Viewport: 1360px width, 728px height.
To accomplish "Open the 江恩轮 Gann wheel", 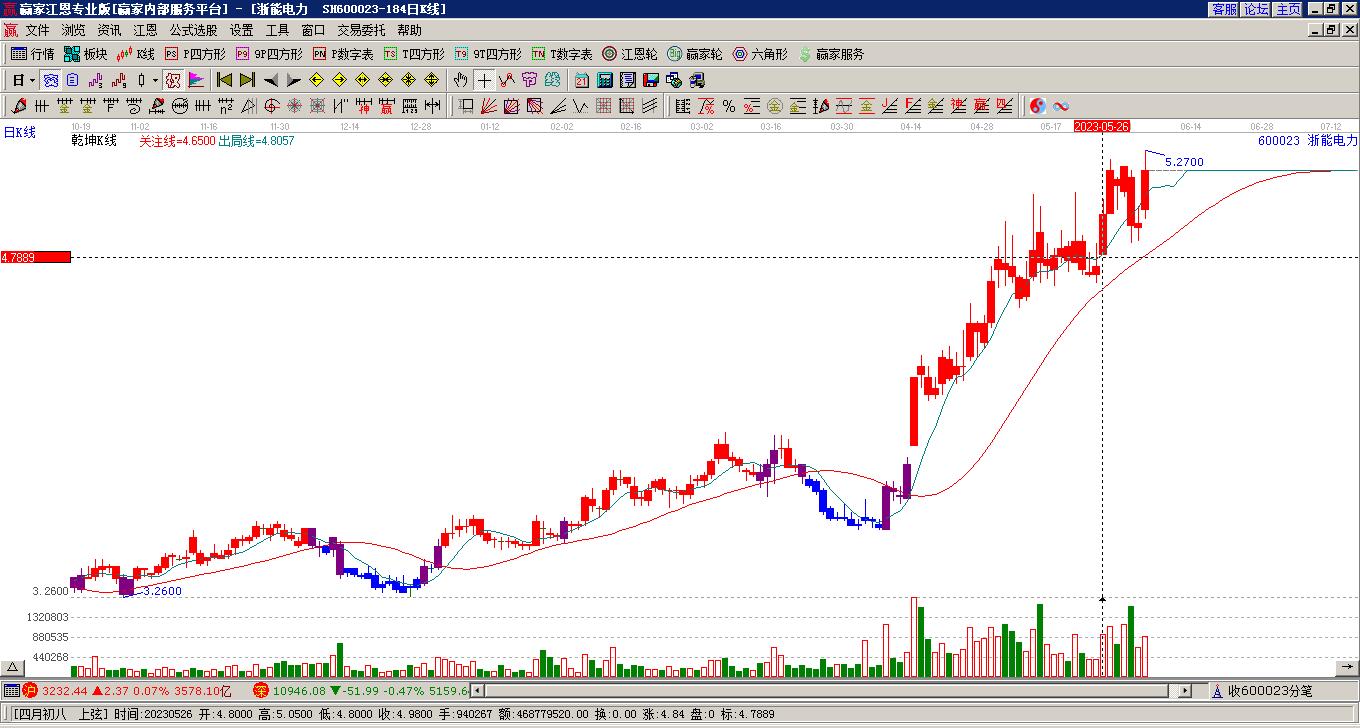I will pyautogui.click(x=630, y=54).
